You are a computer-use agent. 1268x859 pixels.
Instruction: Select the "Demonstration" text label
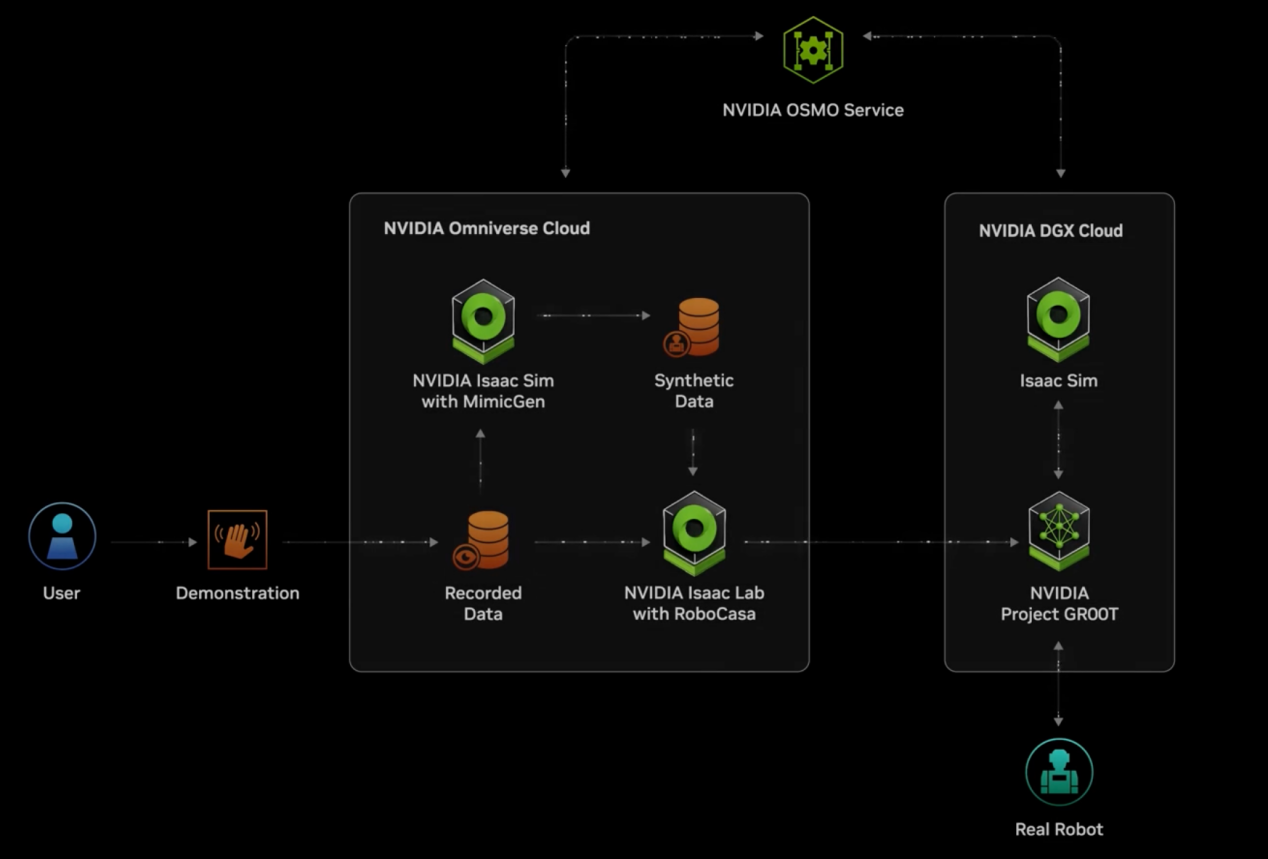click(x=237, y=593)
